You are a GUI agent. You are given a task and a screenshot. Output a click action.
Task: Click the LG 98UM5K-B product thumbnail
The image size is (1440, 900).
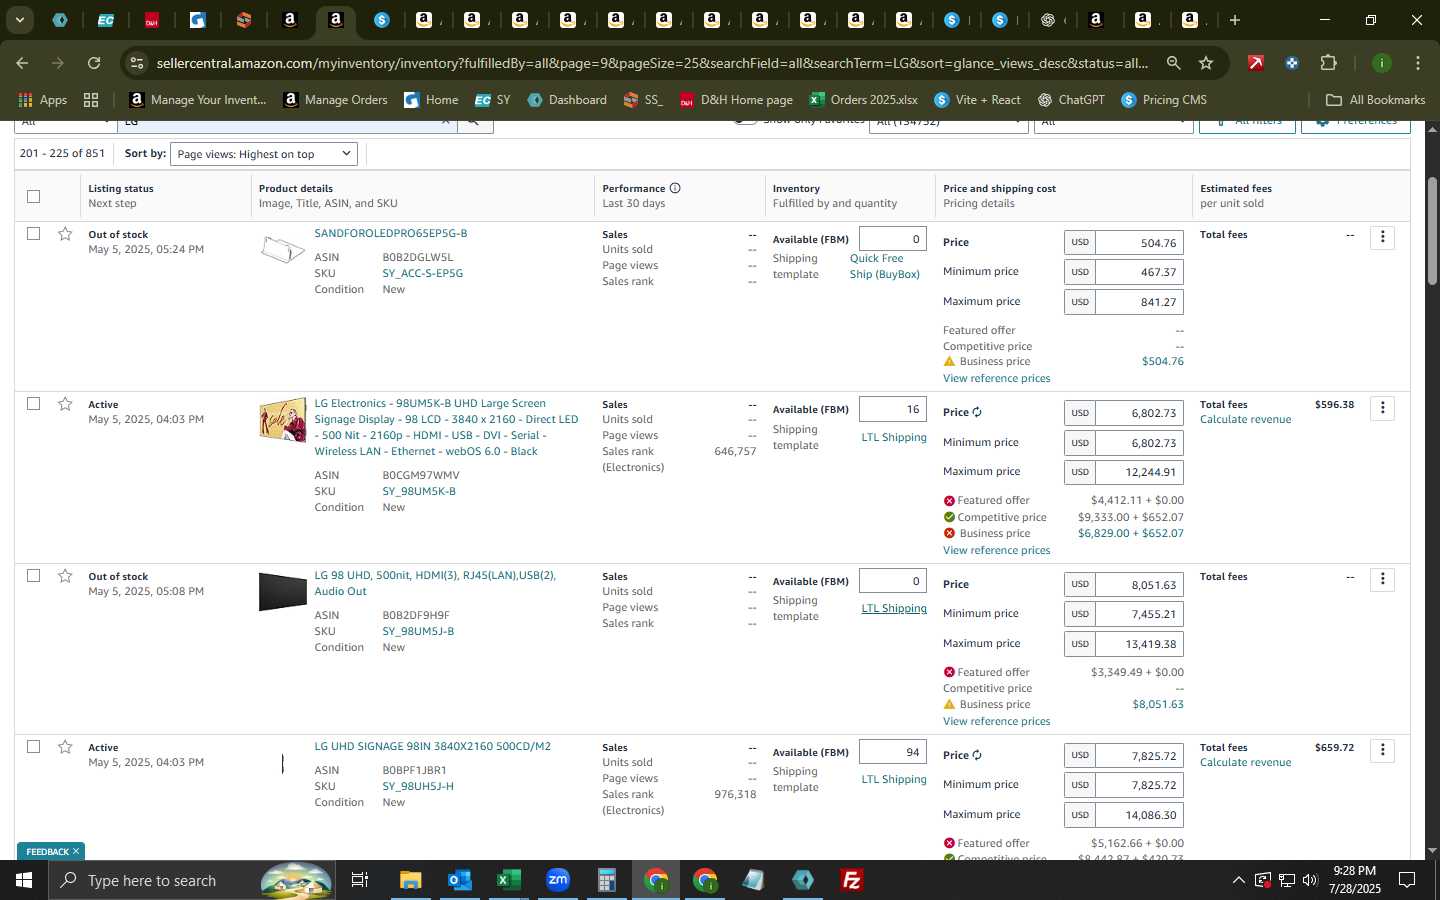tap(283, 420)
